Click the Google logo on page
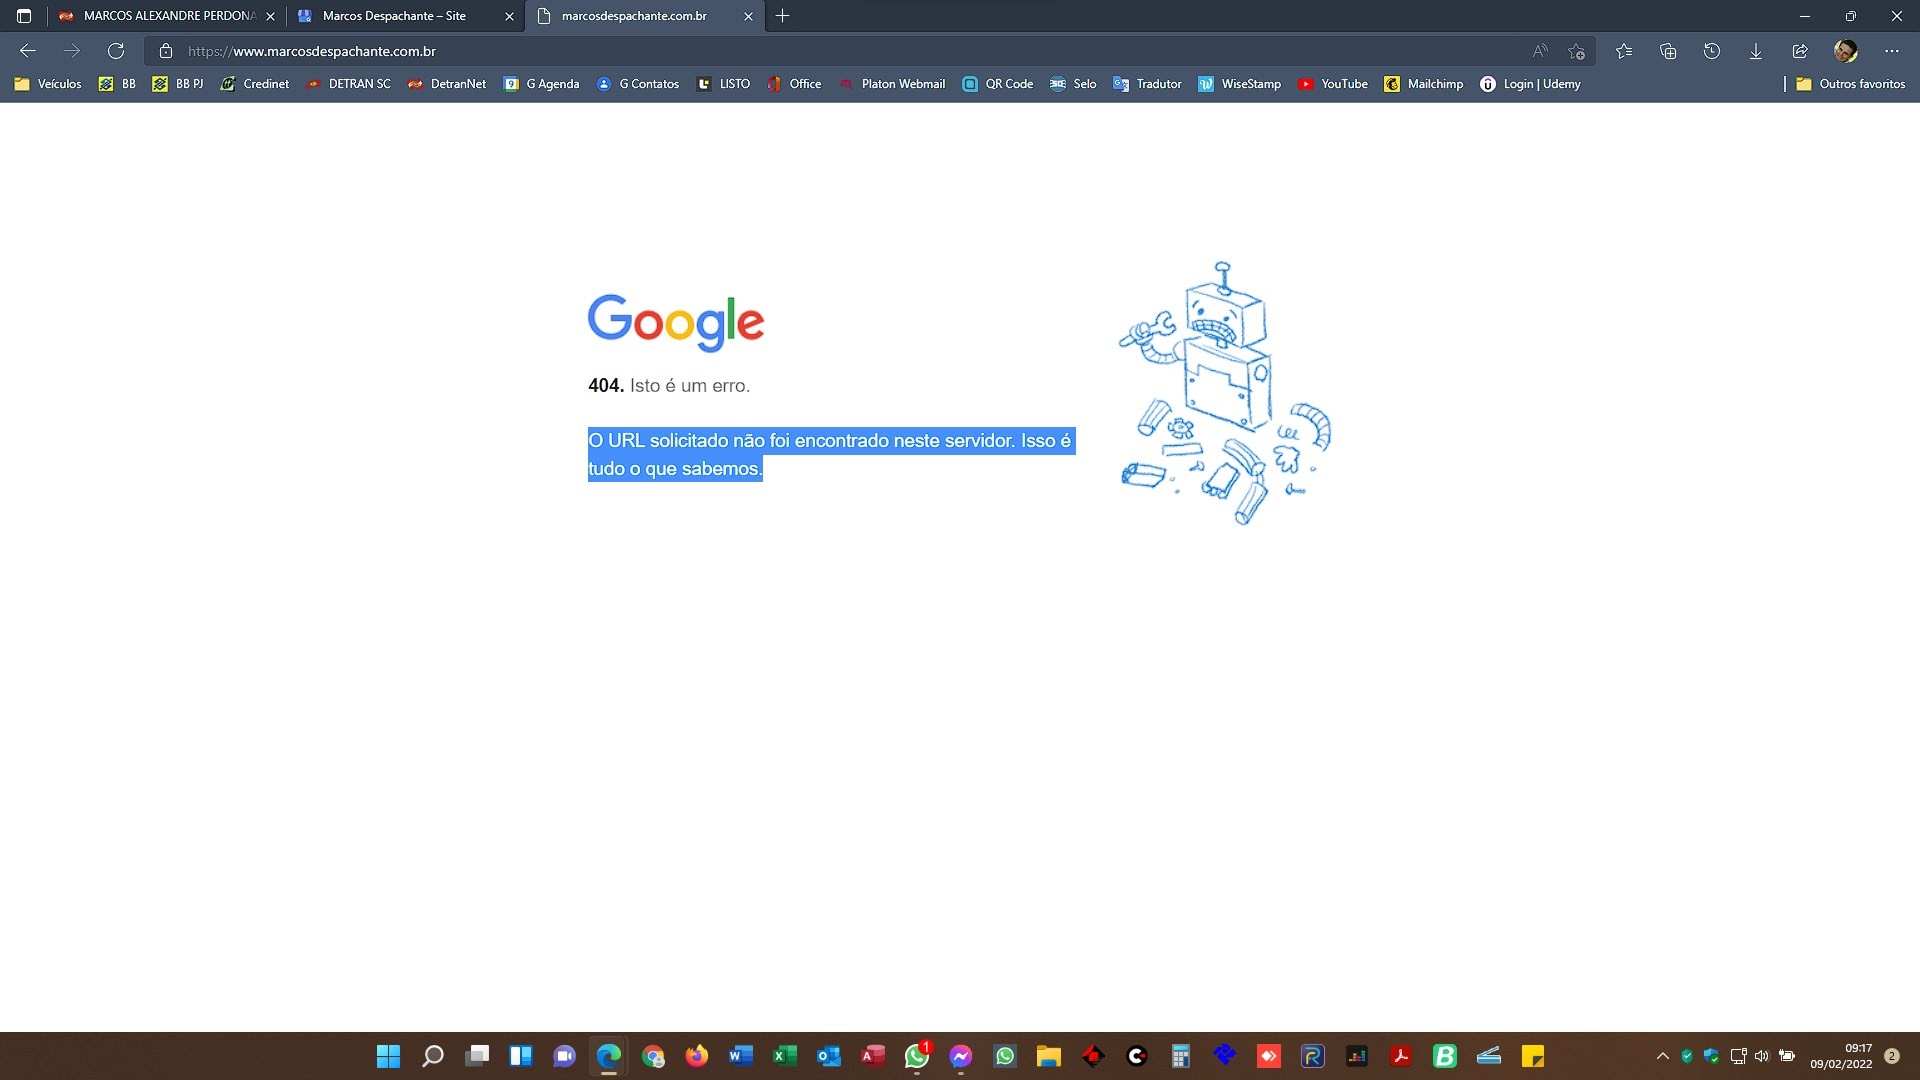The height and width of the screenshot is (1080, 1920). 676,322
